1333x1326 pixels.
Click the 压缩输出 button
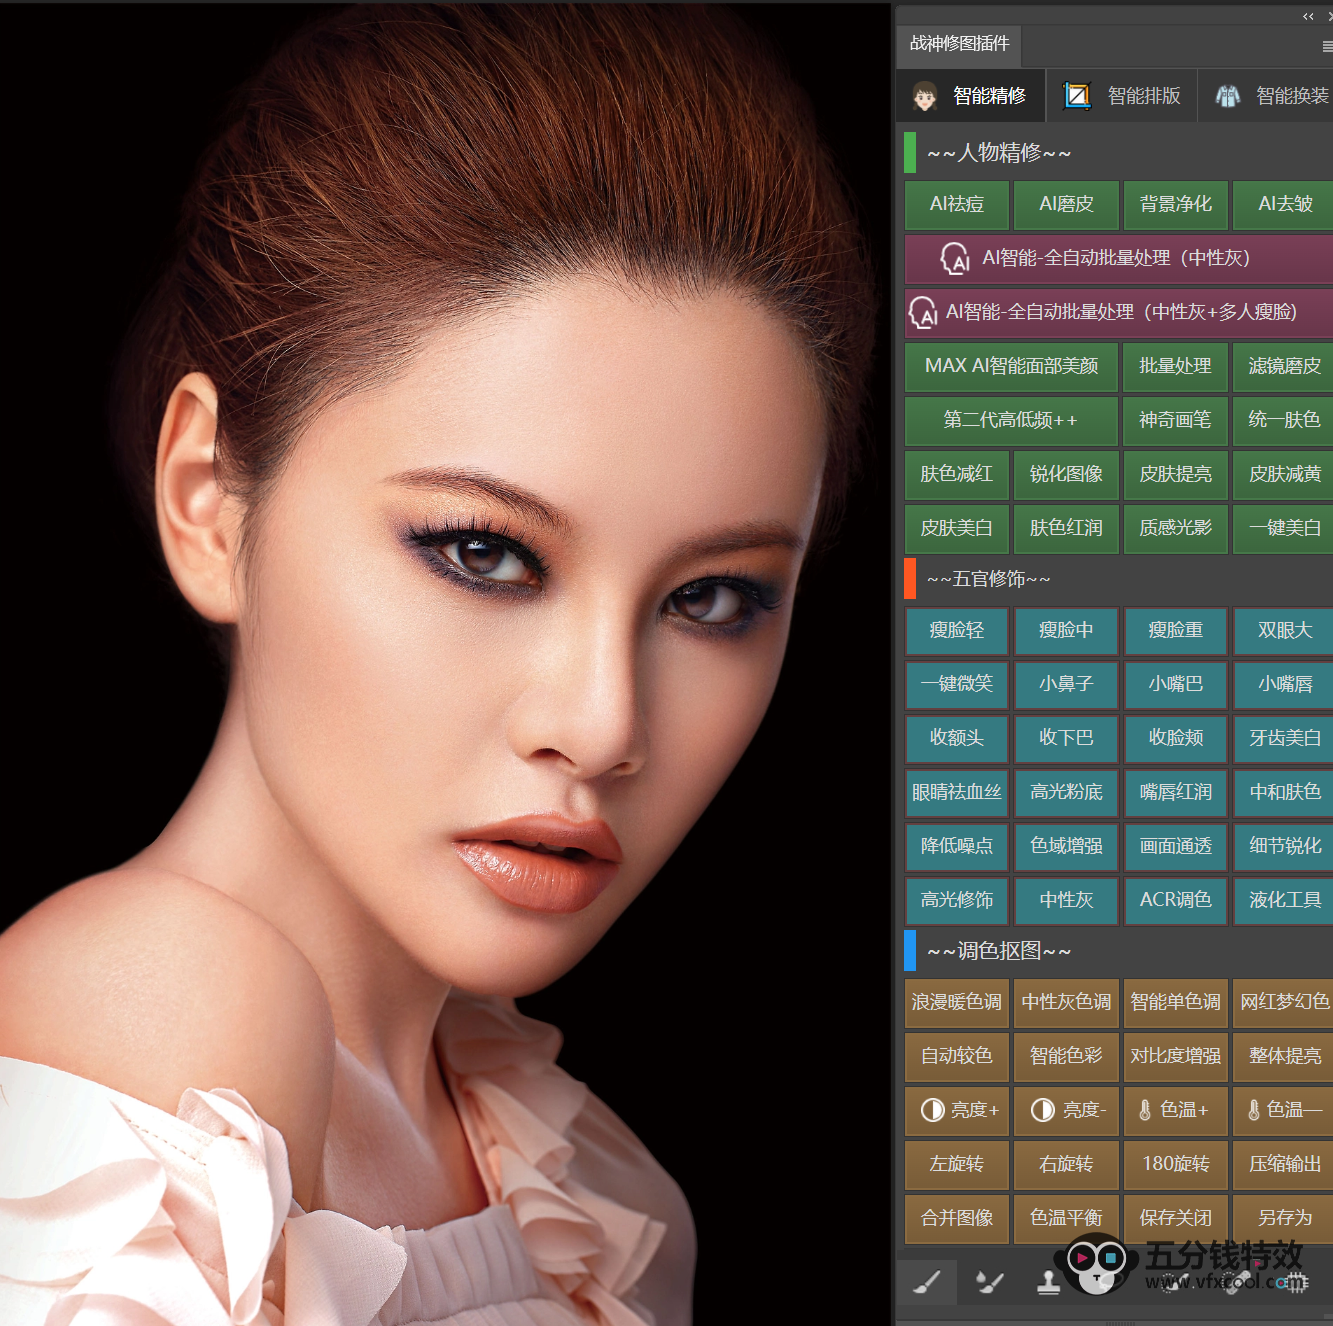pos(1284,1164)
